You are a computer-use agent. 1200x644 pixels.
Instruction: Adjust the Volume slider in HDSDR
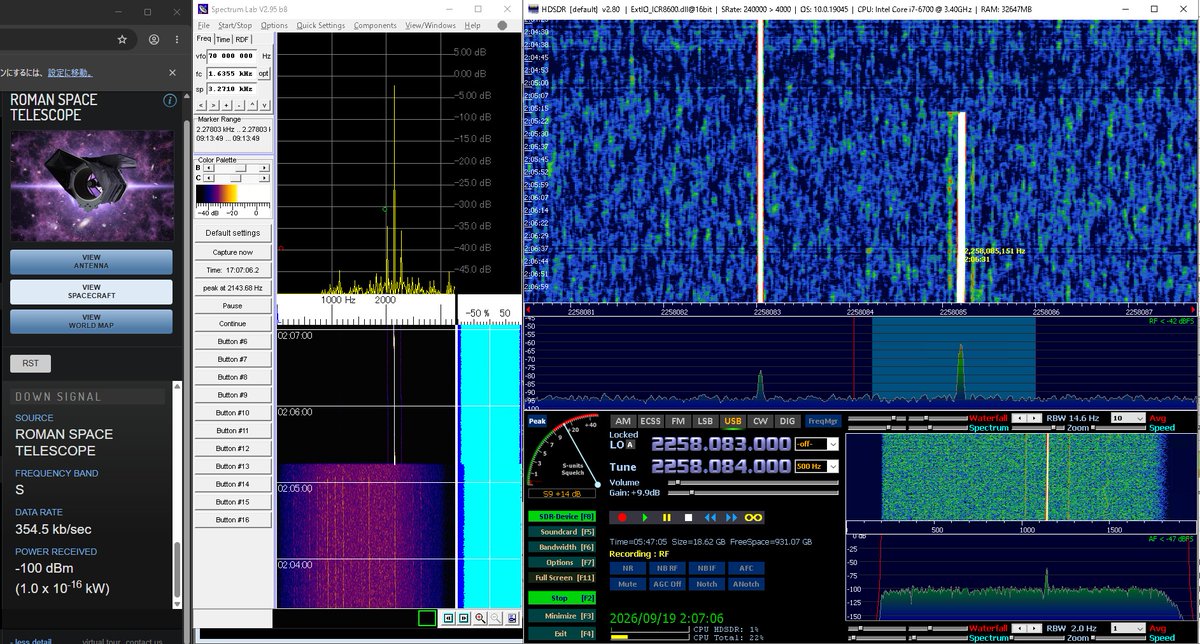(x=755, y=483)
